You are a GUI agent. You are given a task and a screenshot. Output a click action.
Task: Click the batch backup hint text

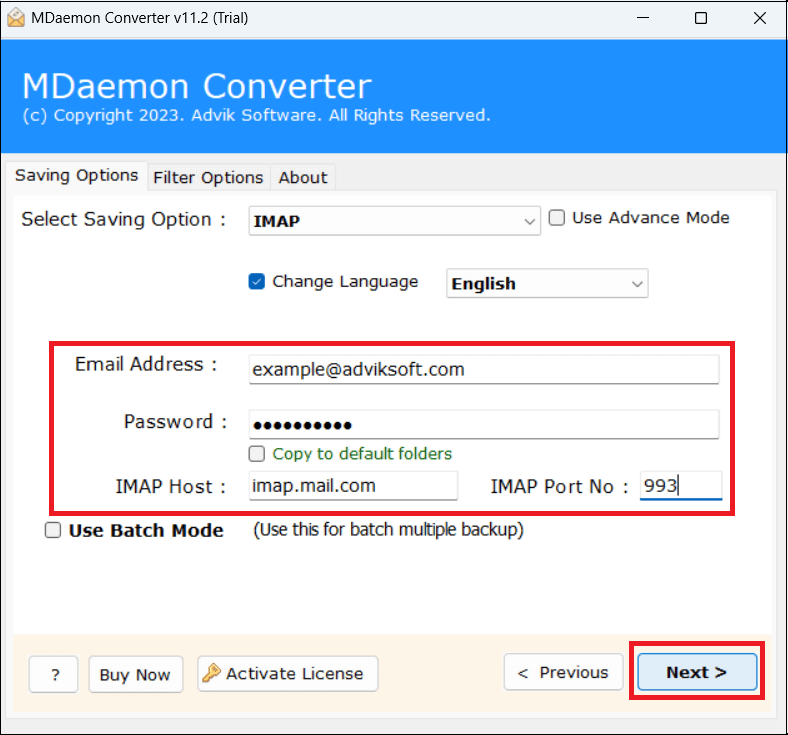click(388, 530)
